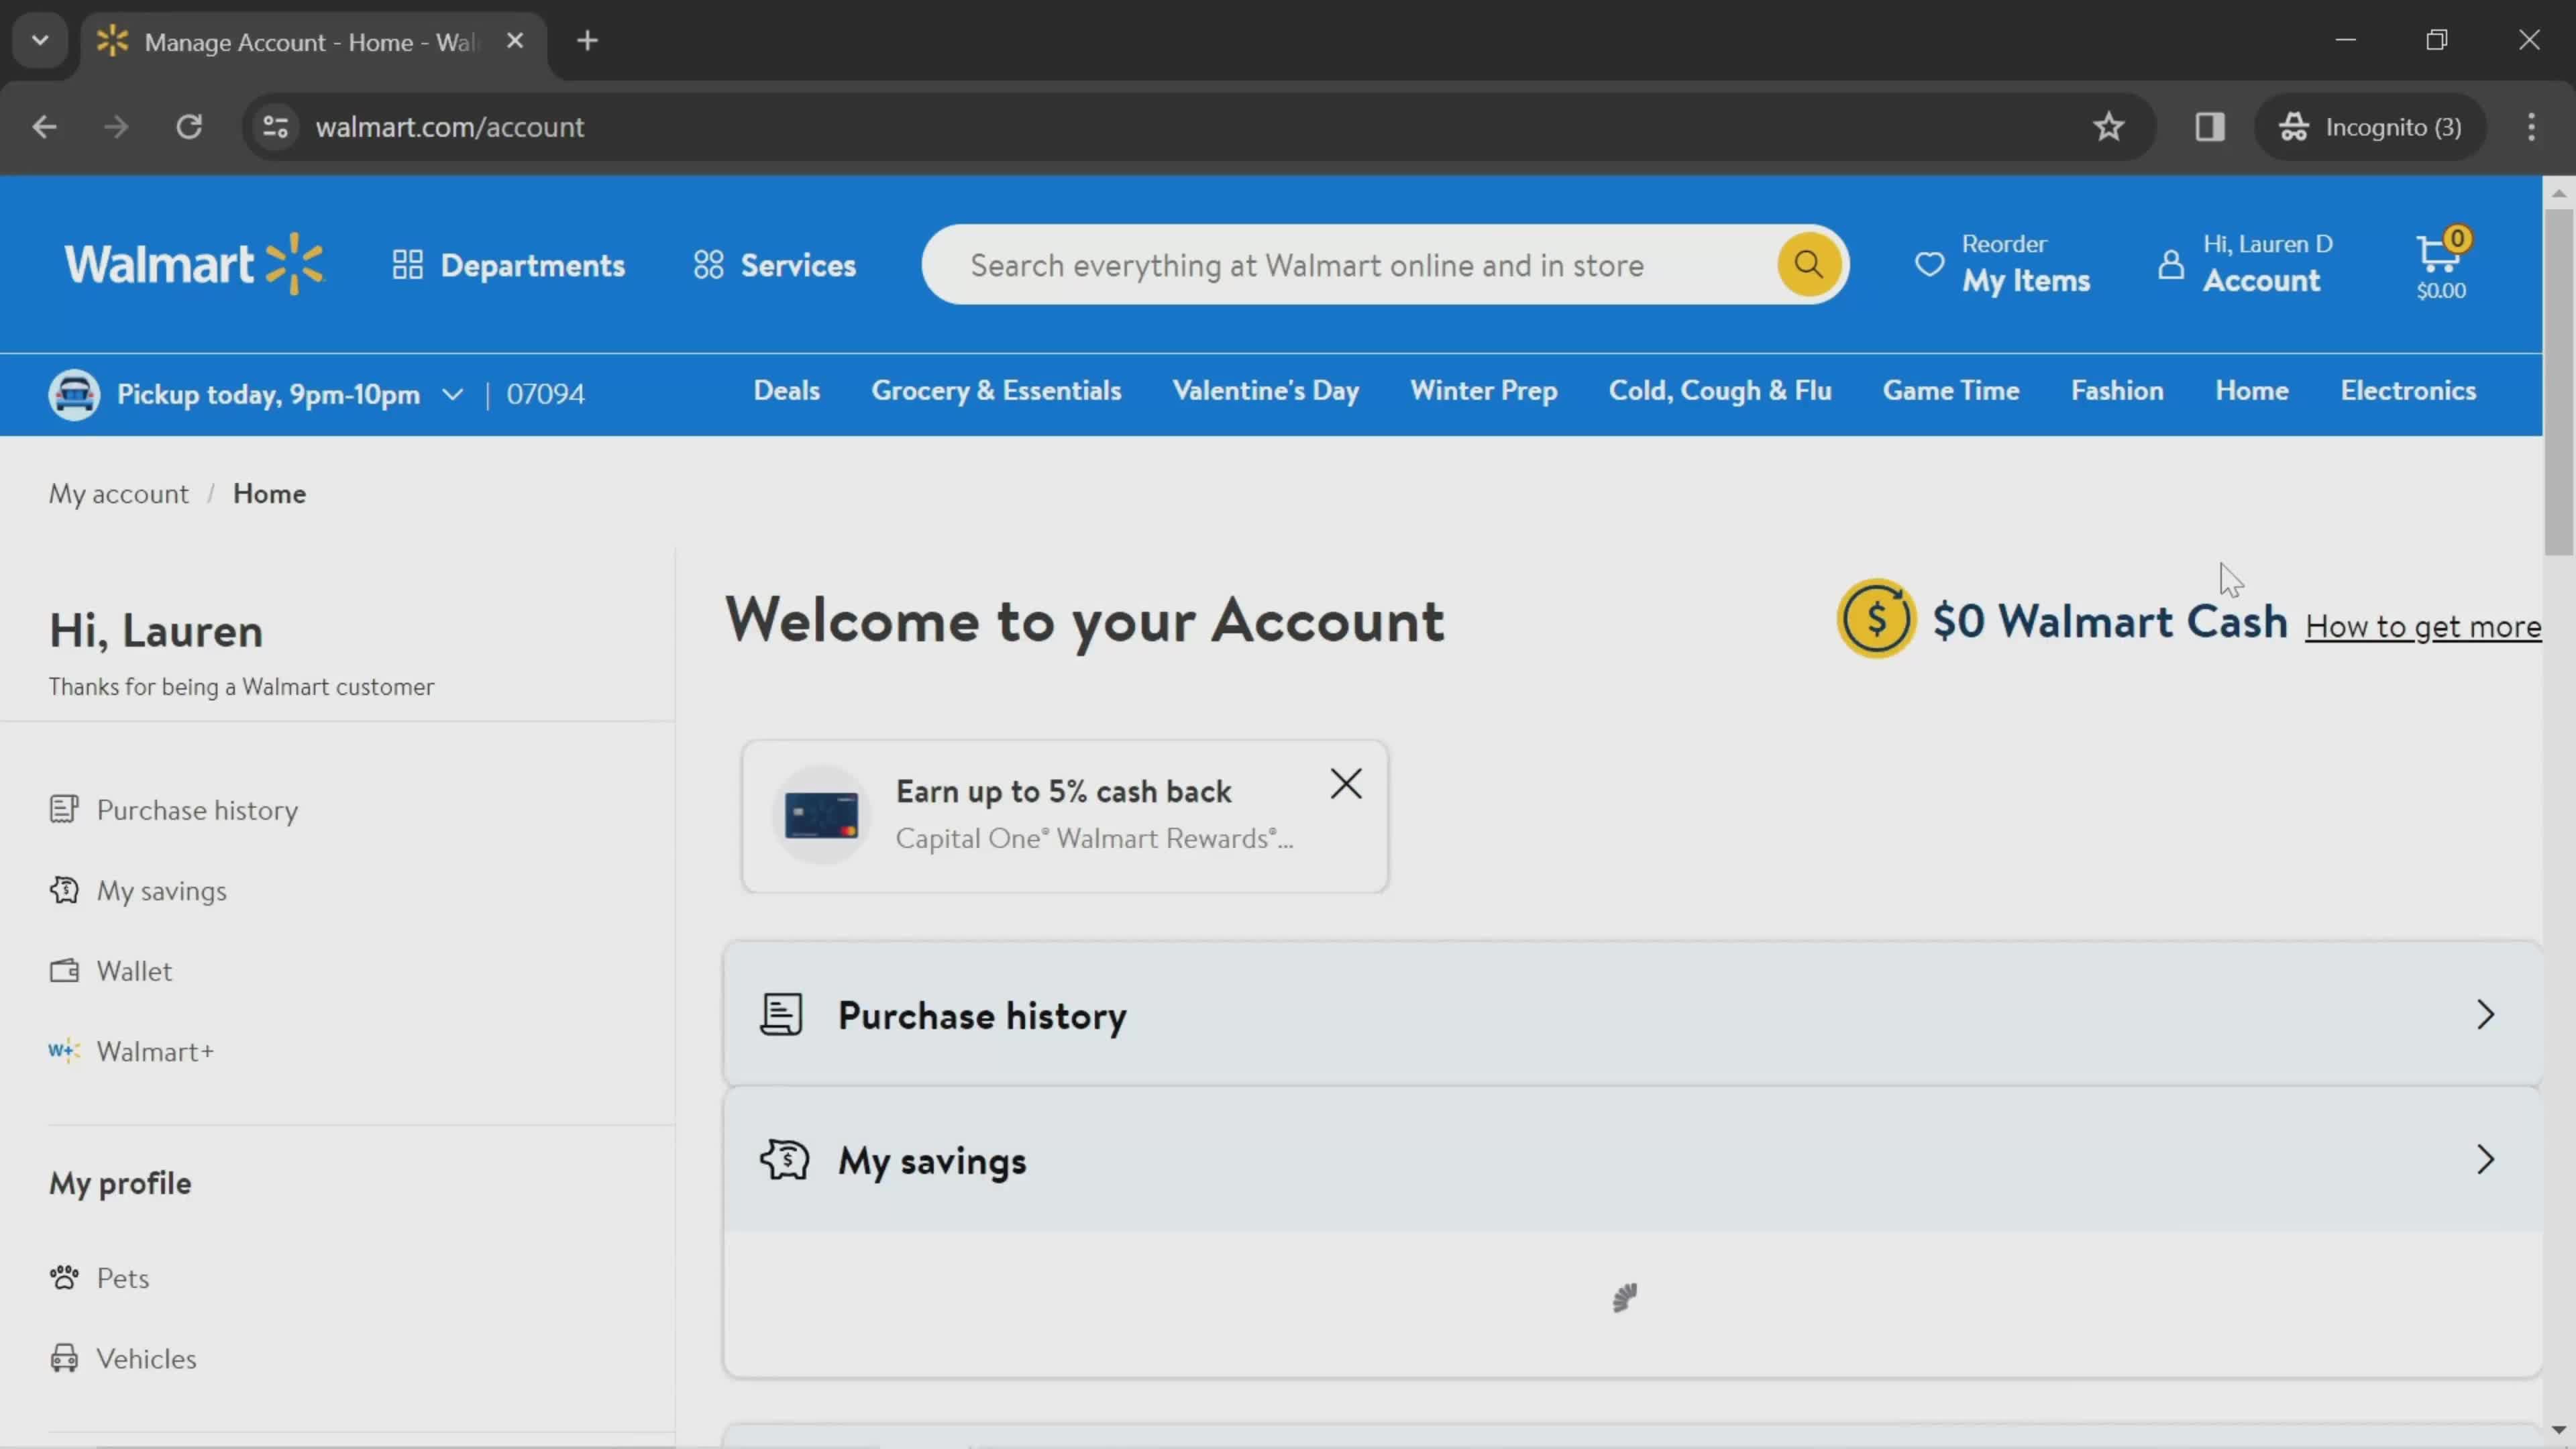Viewport: 2576px width, 1449px height.
Task: Open Pets under My profile
Action: [x=99, y=1278]
